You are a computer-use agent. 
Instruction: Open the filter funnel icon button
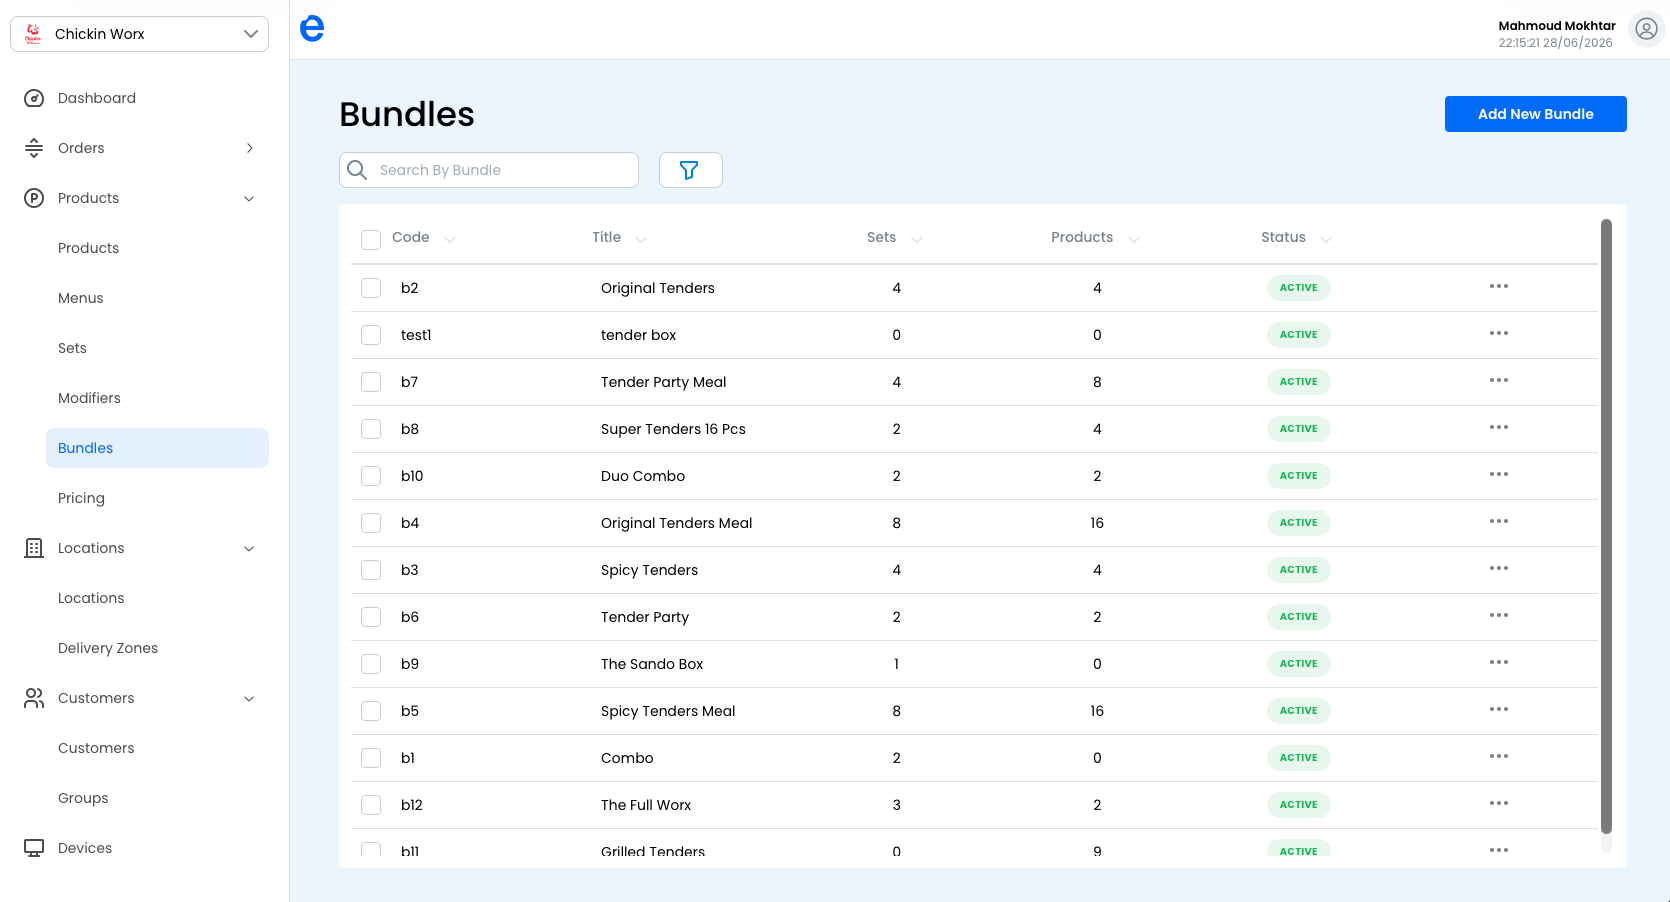(x=690, y=170)
